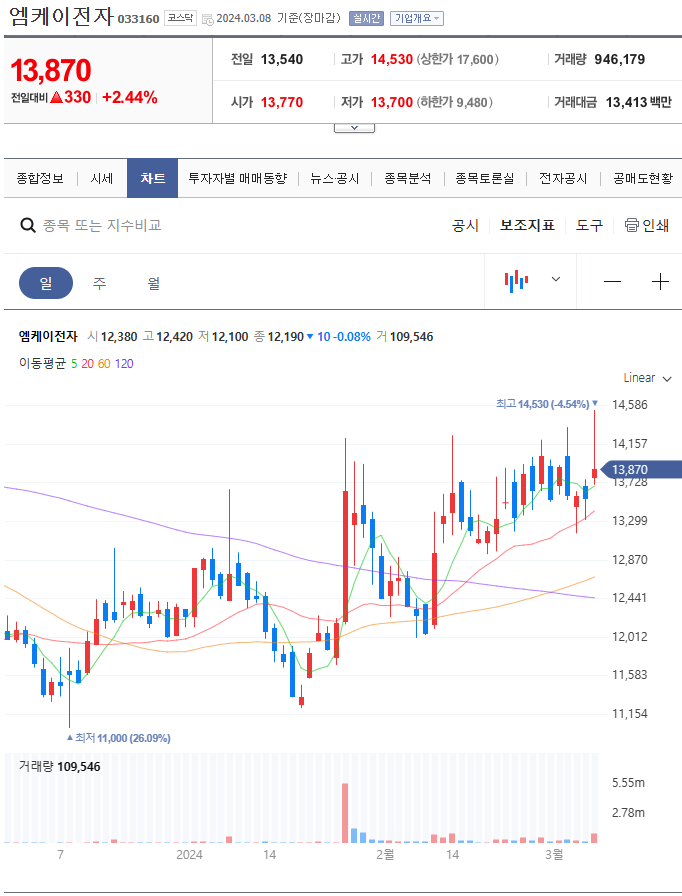Click the 실시간 button

(x=366, y=18)
